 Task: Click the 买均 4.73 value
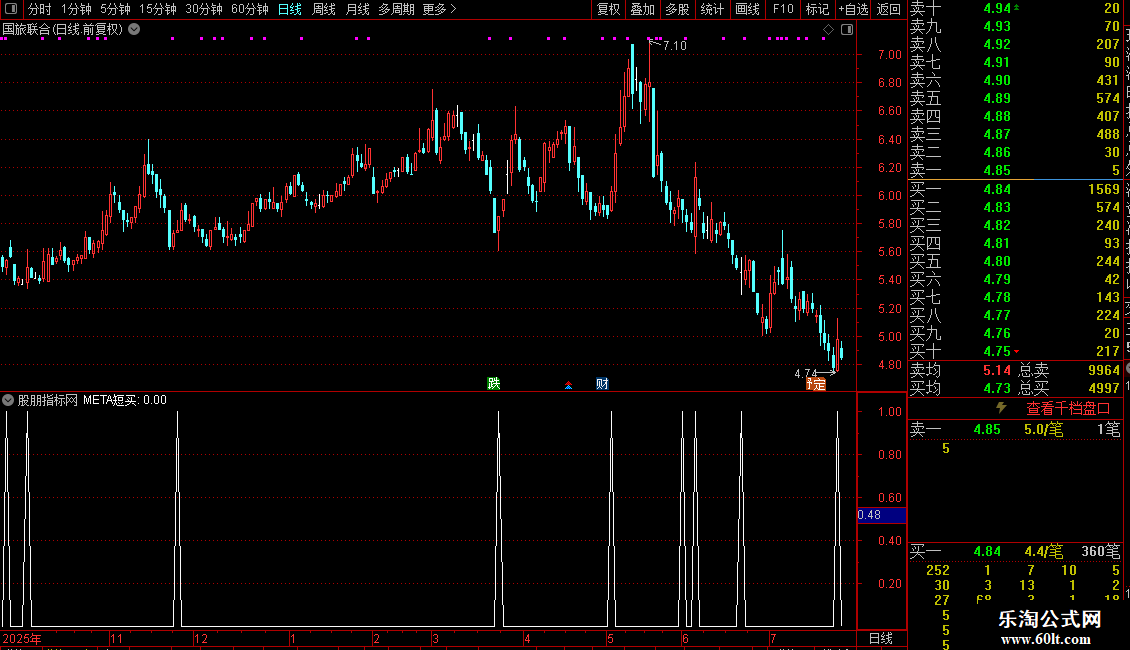(x=997, y=388)
